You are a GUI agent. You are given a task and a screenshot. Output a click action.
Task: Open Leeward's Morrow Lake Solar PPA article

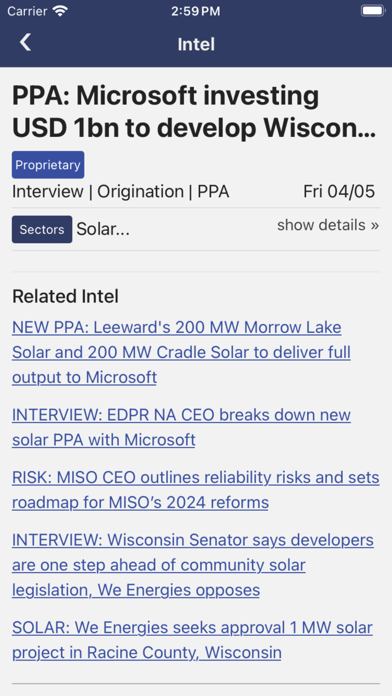pyautogui.click(x=181, y=352)
